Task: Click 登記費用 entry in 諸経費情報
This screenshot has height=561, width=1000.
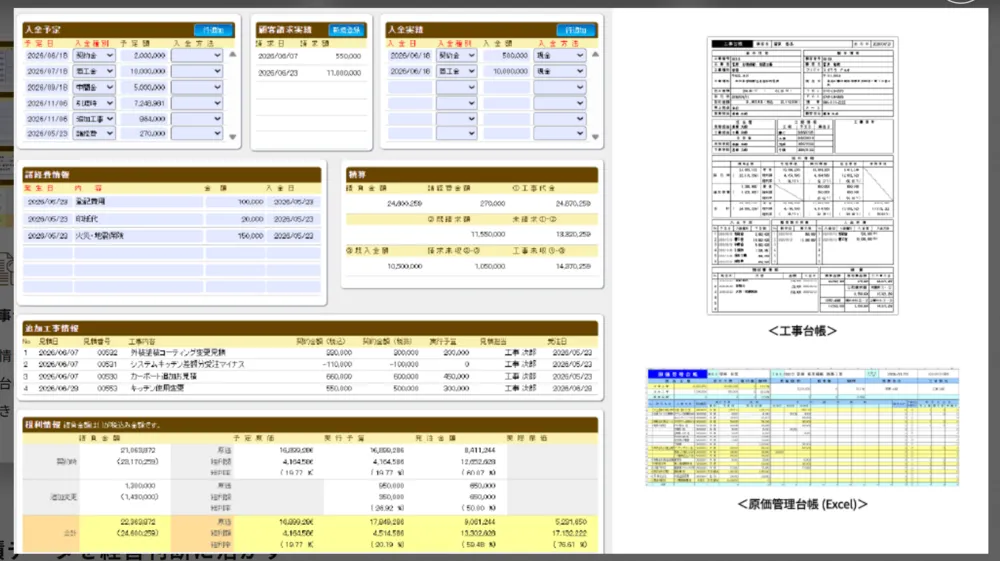Action: (x=138, y=201)
